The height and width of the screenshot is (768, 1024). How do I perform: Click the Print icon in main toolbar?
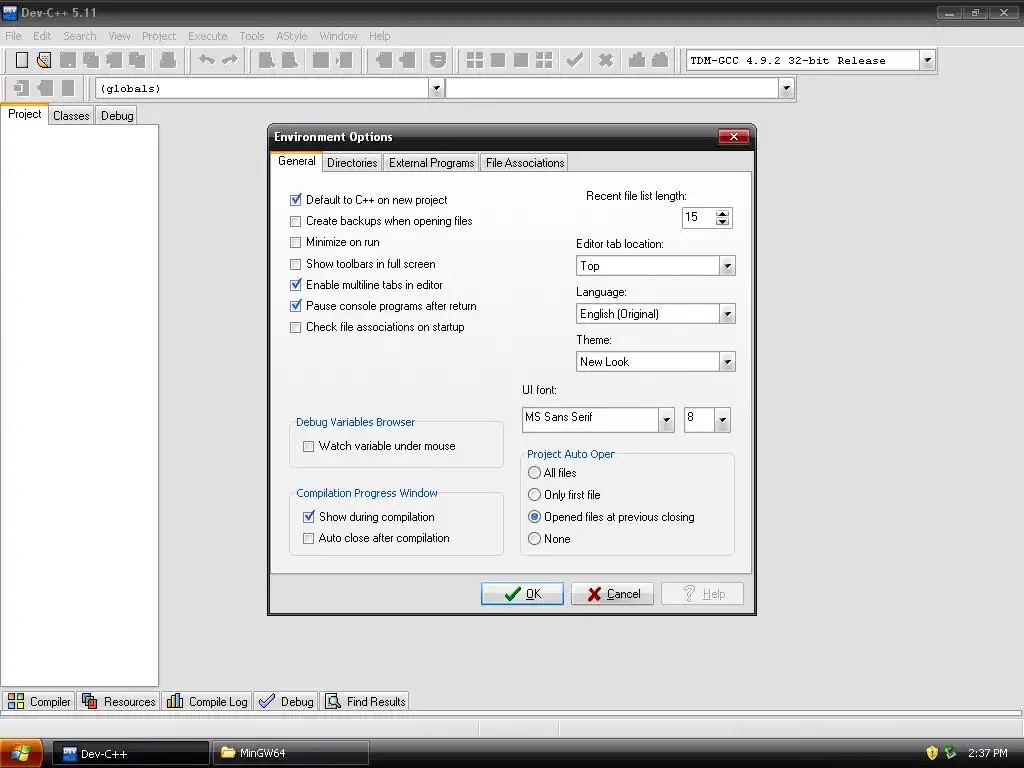168,60
